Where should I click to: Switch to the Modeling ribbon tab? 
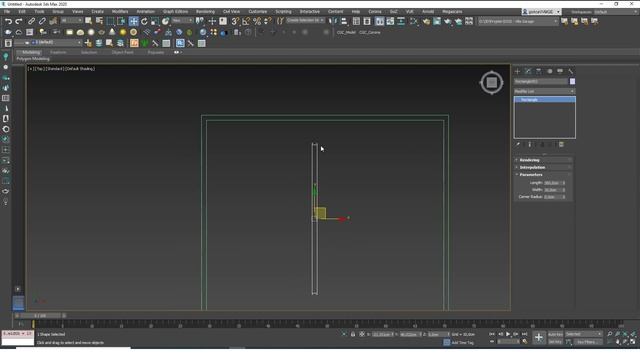coord(31,52)
